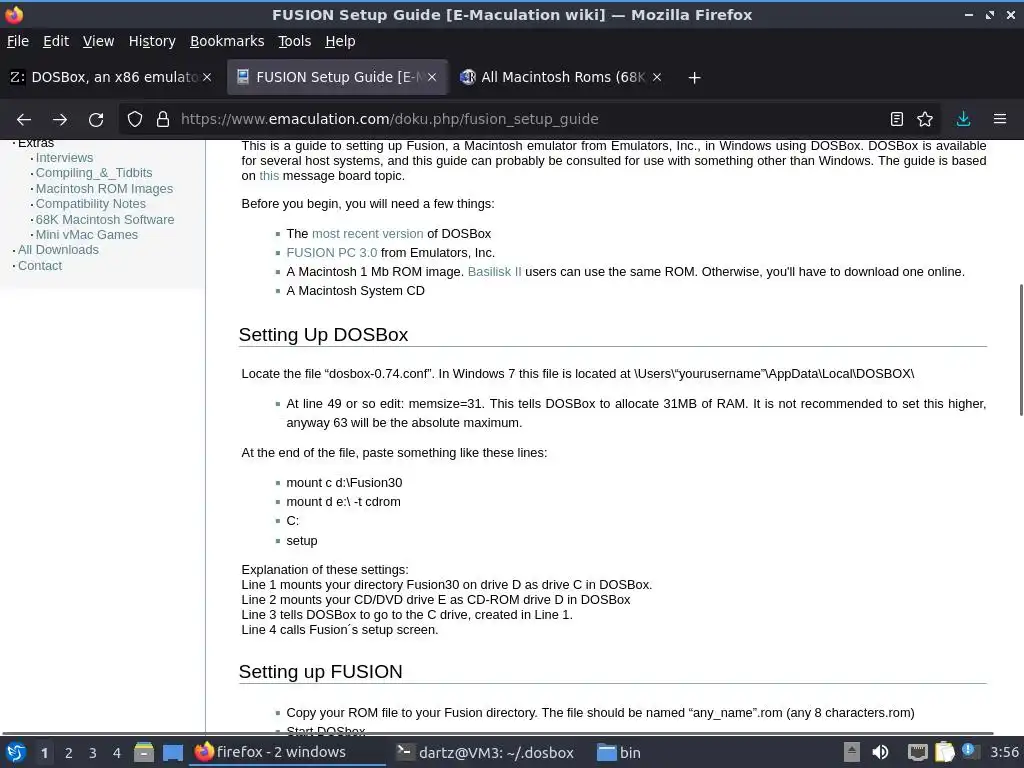The image size is (1024, 768).
Task: Select the FUSION Setup Guide tab
Action: (336, 77)
